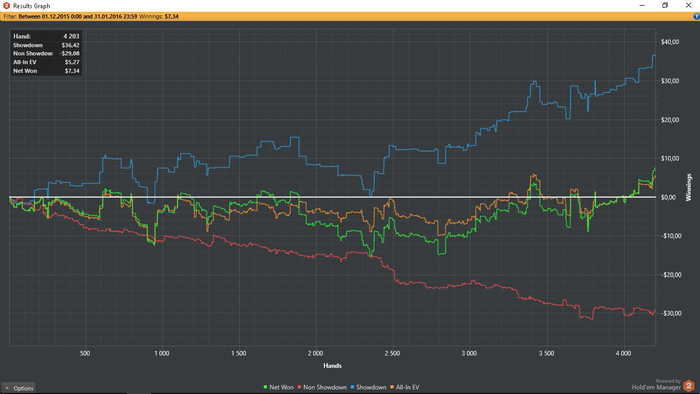Click the 1 000 x-axis tick label

pos(162,353)
